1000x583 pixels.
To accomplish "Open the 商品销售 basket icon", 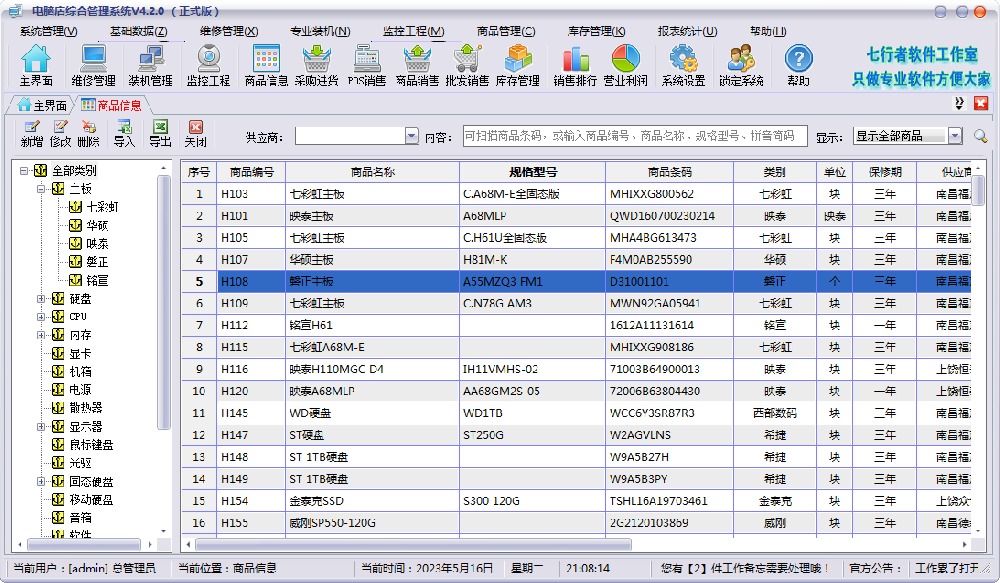I will click(x=417, y=65).
